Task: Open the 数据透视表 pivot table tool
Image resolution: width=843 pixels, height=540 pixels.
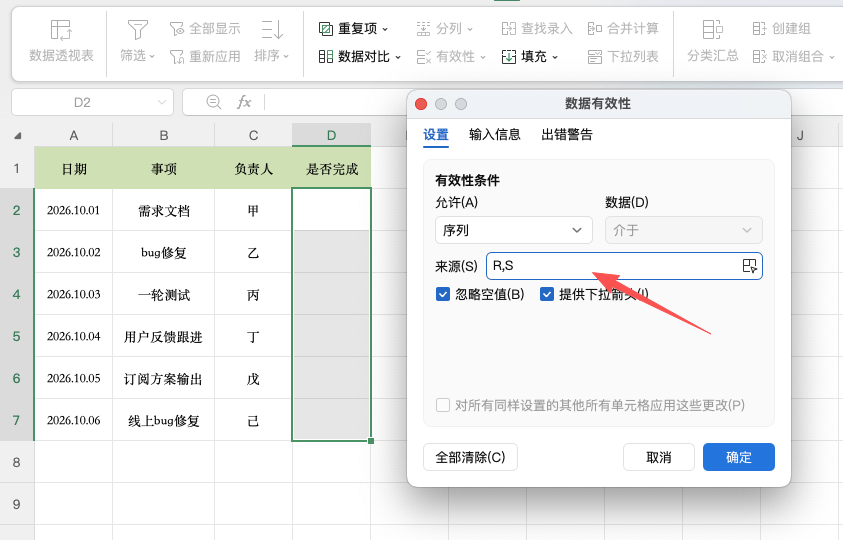Action: pos(61,41)
